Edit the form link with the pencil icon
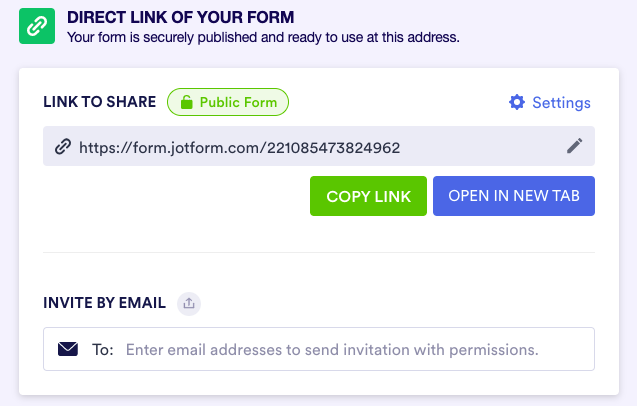The image size is (637, 406). point(574,146)
